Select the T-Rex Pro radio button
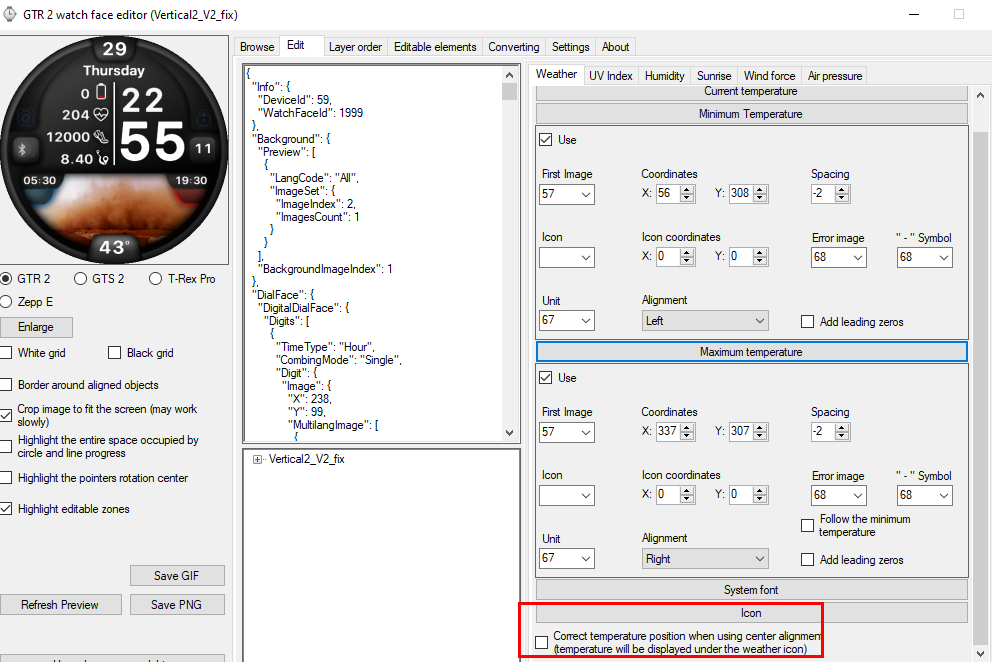The width and height of the screenshot is (992, 662). (155, 278)
